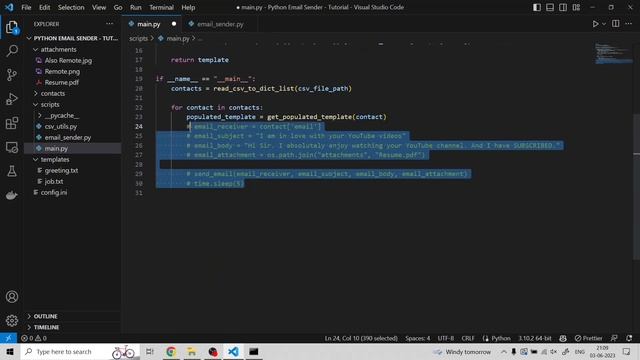Open the Docker whale view
Image resolution: width=640 pixels, height=360 pixels.
pos(12,195)
